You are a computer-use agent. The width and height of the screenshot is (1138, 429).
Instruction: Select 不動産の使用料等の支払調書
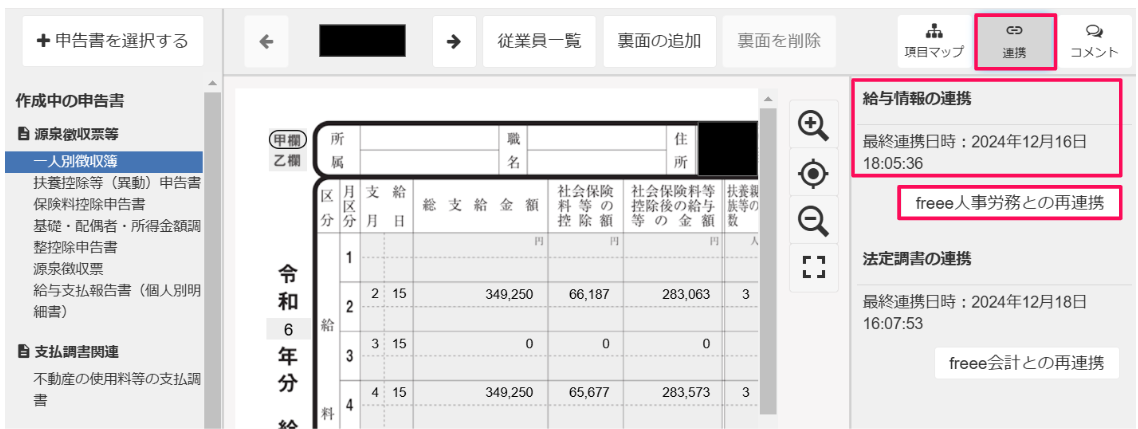116,390
